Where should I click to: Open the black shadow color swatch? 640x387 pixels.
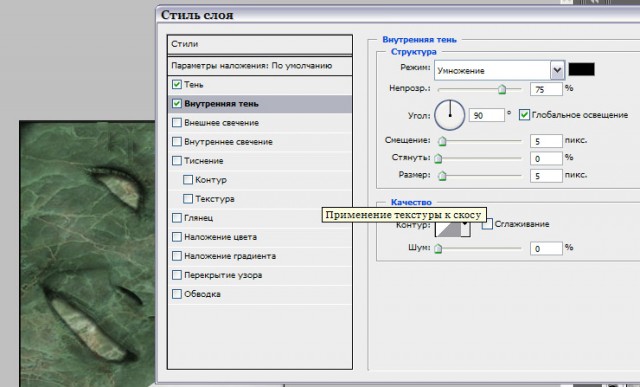point(582,69)
